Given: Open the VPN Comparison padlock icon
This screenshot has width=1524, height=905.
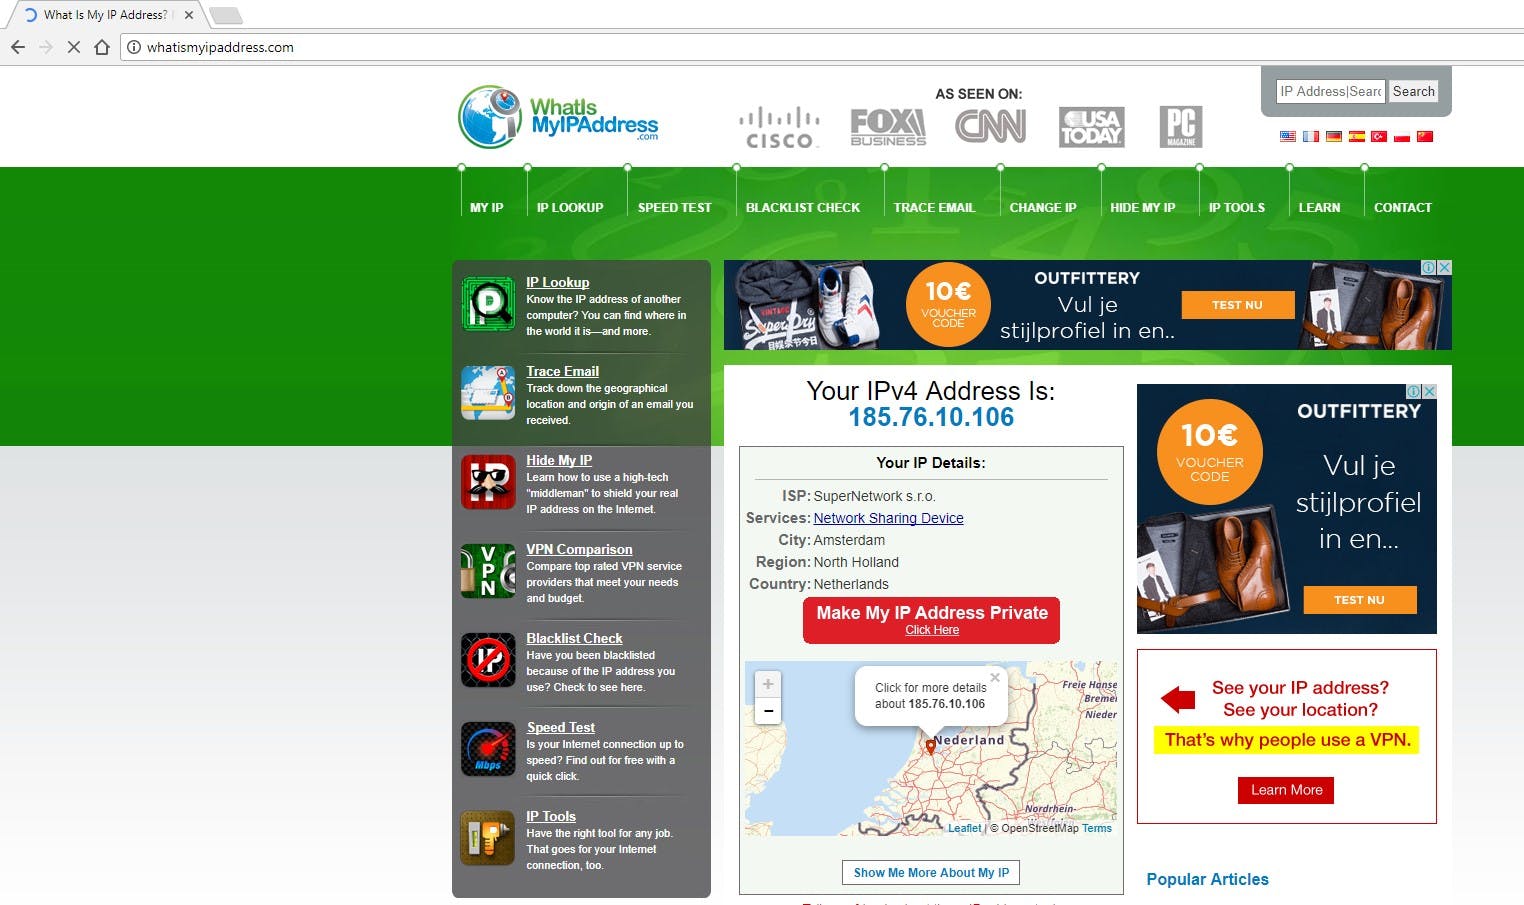Looking at the screenshot, I should [487, 571].
